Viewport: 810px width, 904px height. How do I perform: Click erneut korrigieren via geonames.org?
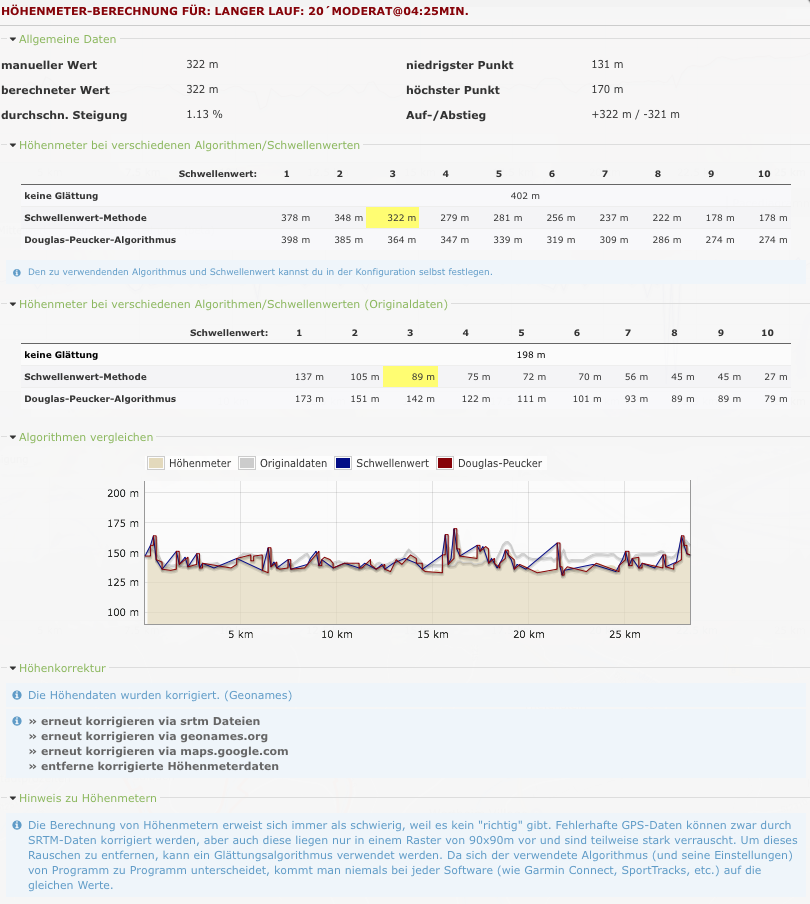click(x=147, y=736)
